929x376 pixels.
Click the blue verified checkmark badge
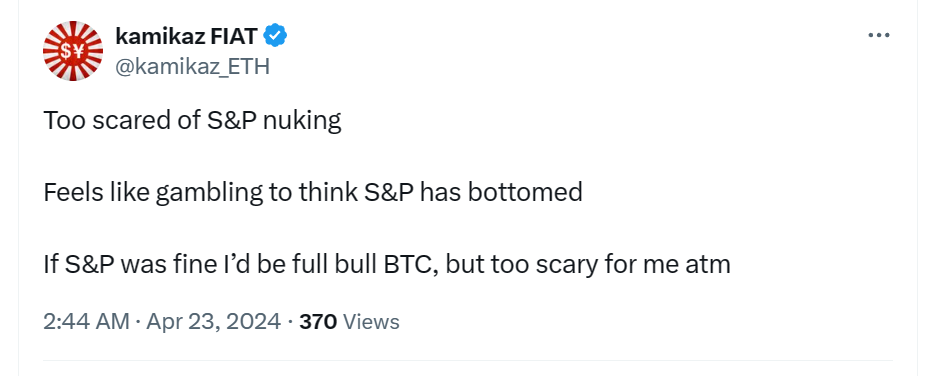pyautogui.click(x=275, y=36)
